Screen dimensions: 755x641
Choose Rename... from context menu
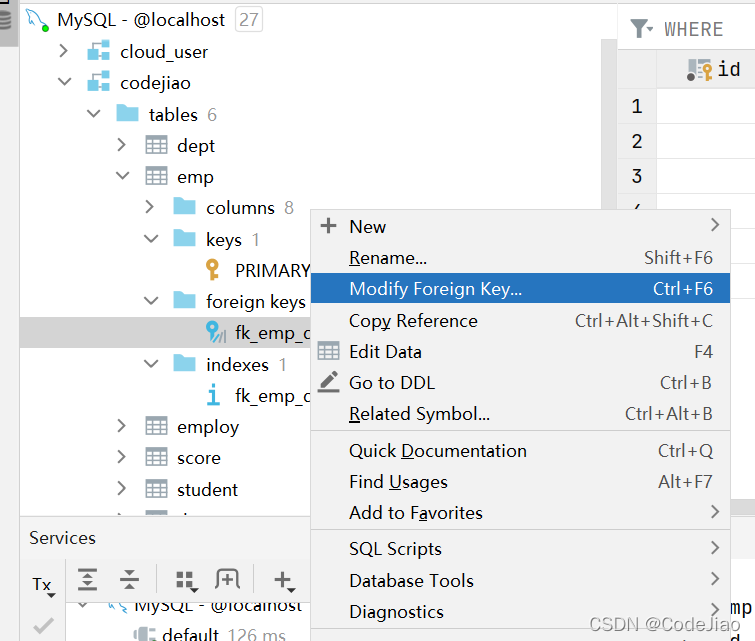[x=520, y=257]
